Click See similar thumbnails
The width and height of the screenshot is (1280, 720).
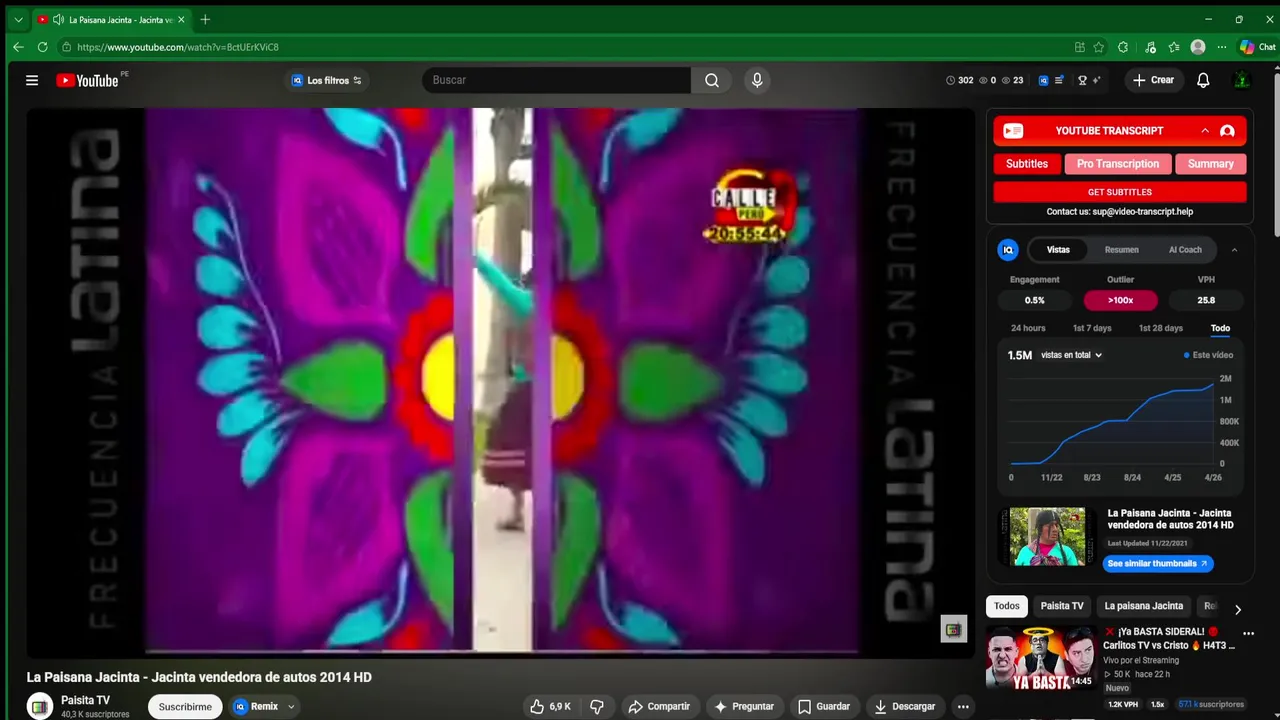coord(1158,563)
